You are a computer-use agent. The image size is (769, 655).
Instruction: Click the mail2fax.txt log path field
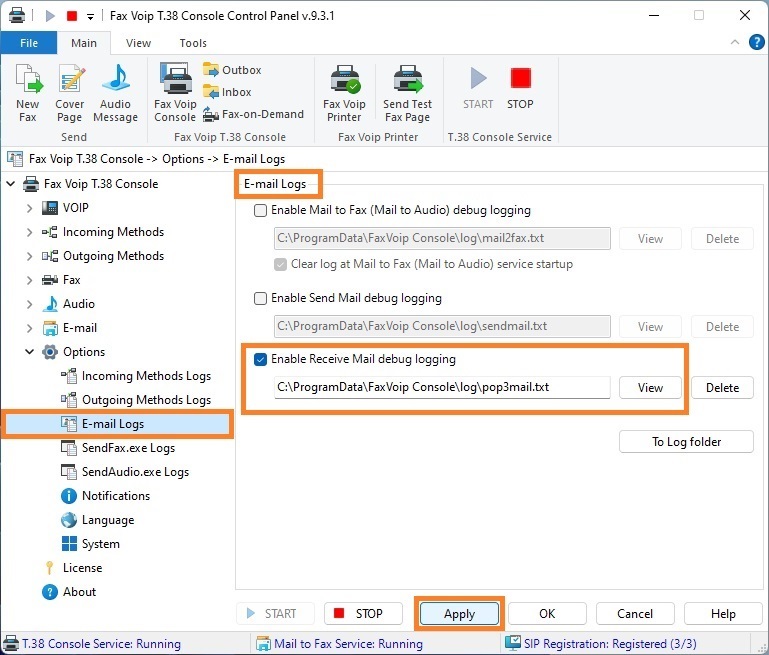pos(442,238)
